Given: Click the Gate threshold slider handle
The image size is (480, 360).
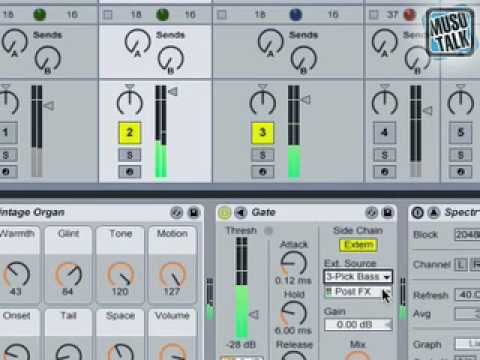Looking at the screenshot, I should [254, 315].
